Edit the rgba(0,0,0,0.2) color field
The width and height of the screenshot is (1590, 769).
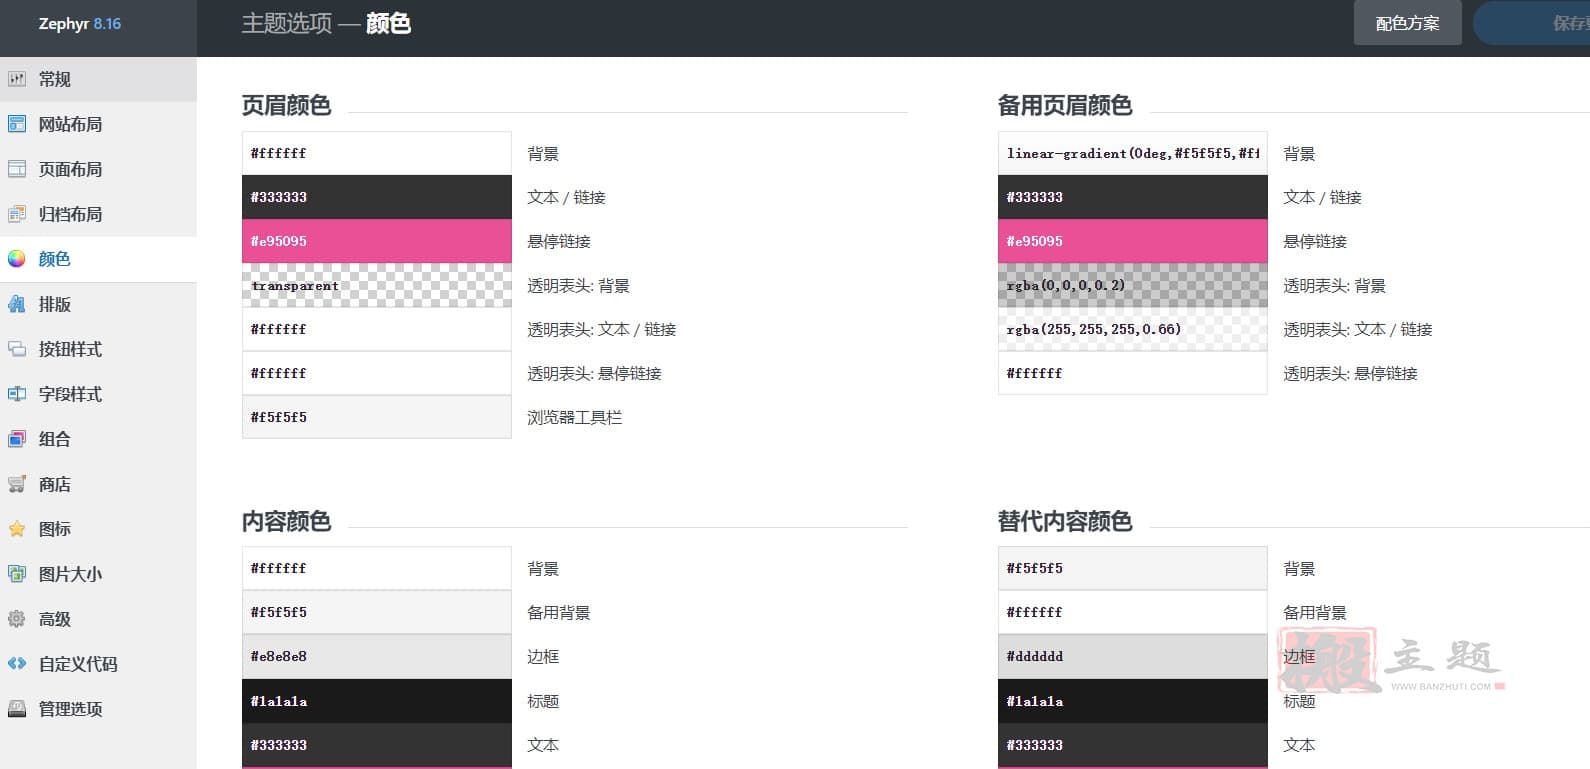click(1133, 285)
